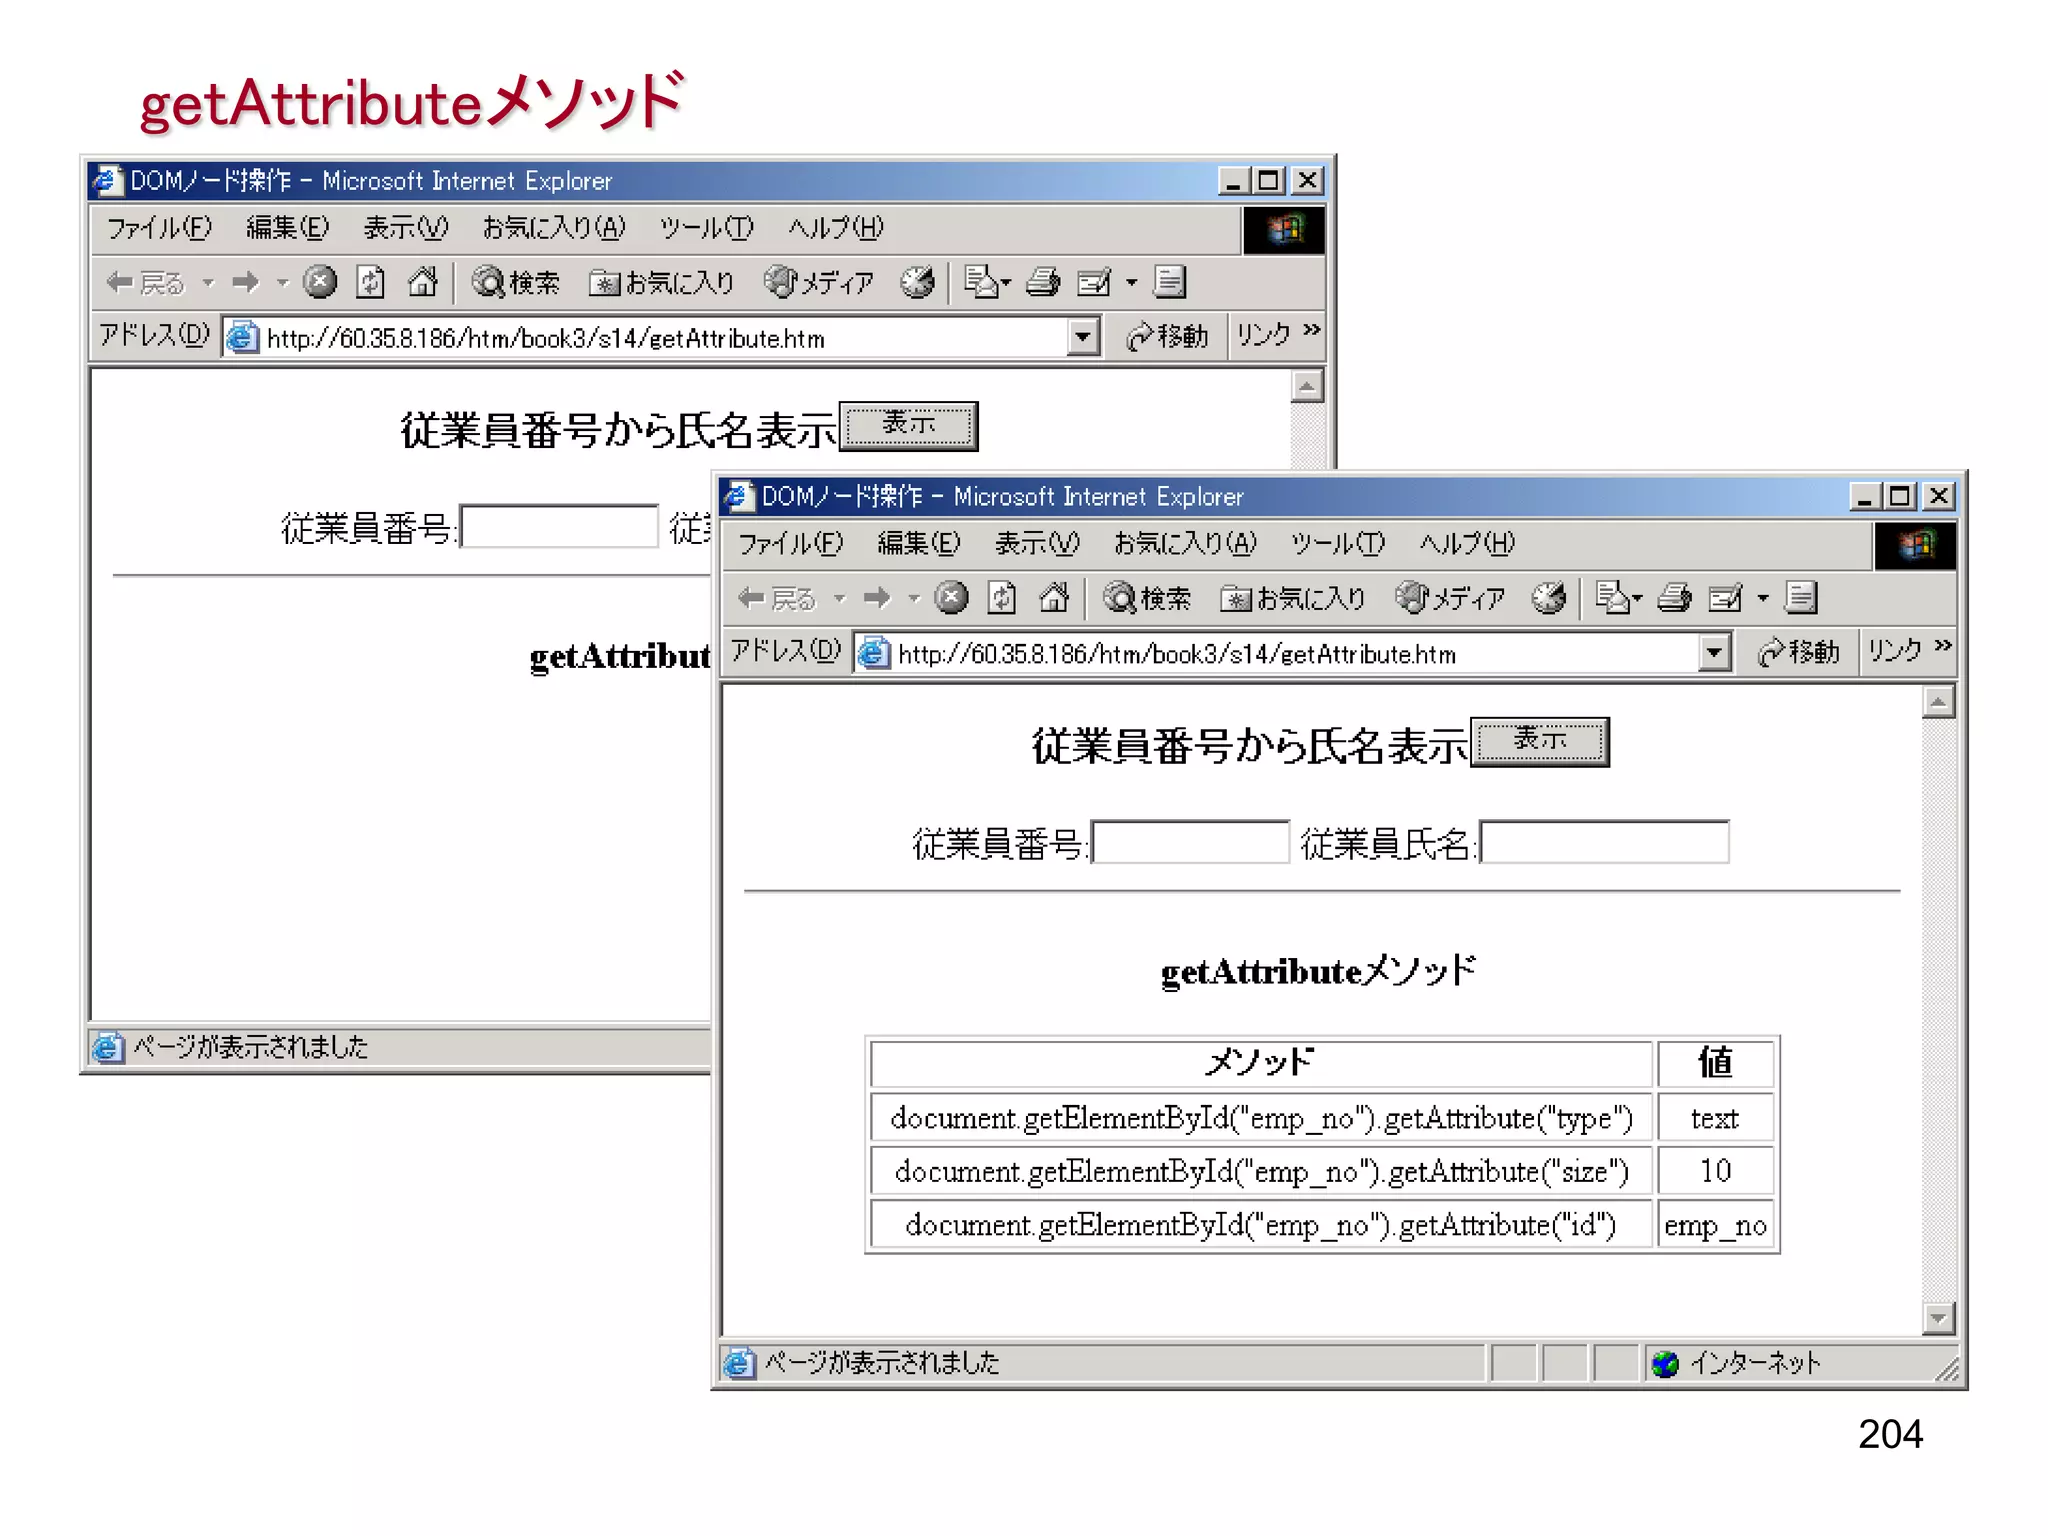Click IE page icon in front address bar
Viewport: 2048px width, 1536px height.
coord(875,653)
